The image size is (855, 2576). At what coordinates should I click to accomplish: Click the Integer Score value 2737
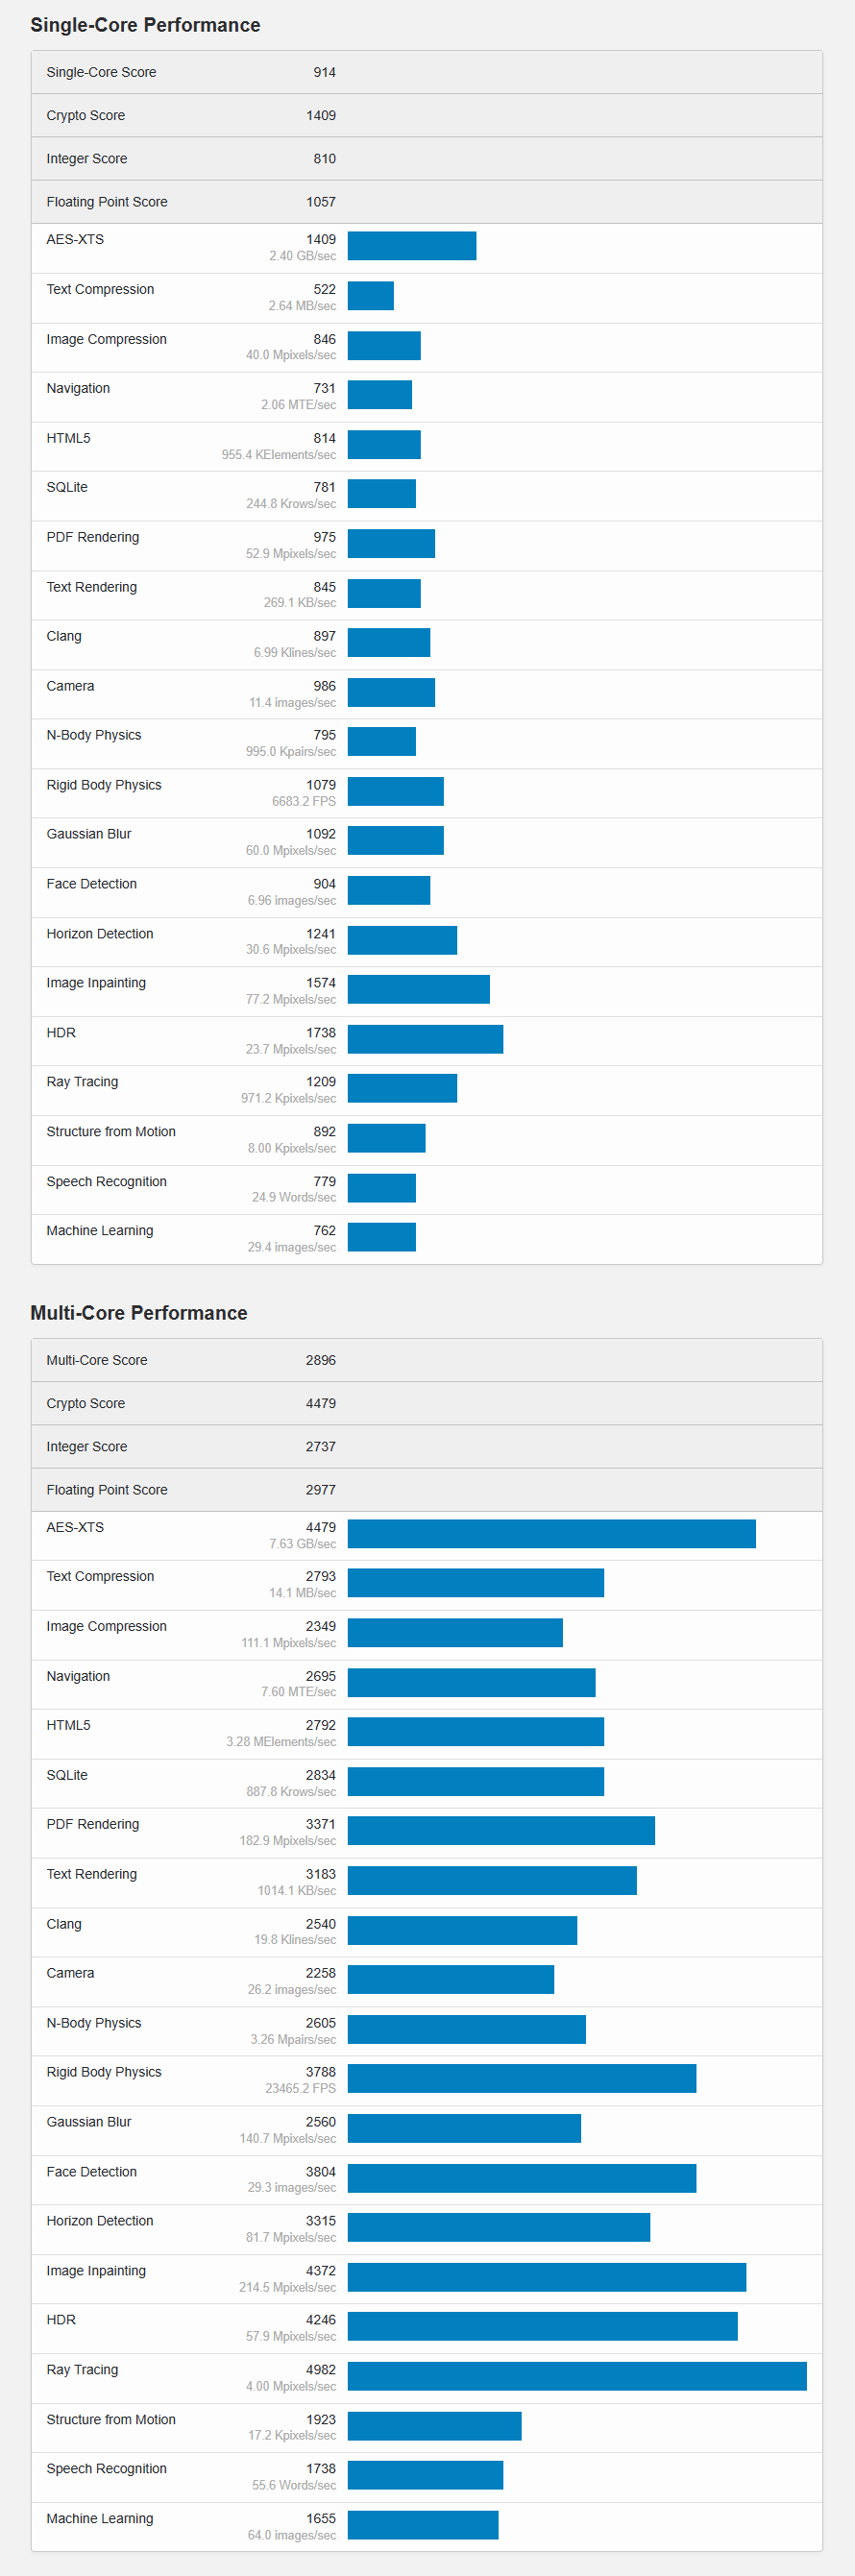320,1446
